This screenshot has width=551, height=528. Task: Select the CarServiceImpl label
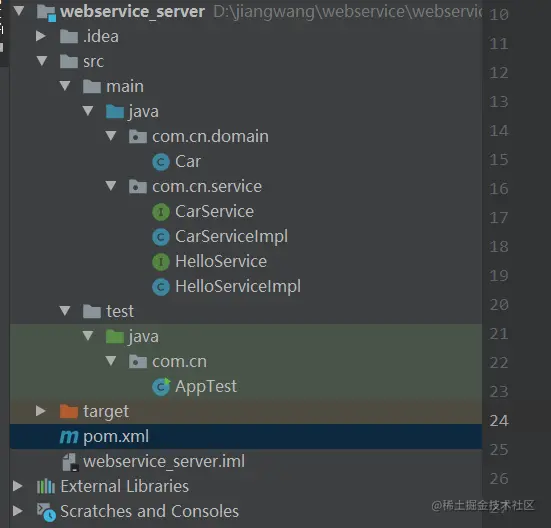tap(232, 237)
